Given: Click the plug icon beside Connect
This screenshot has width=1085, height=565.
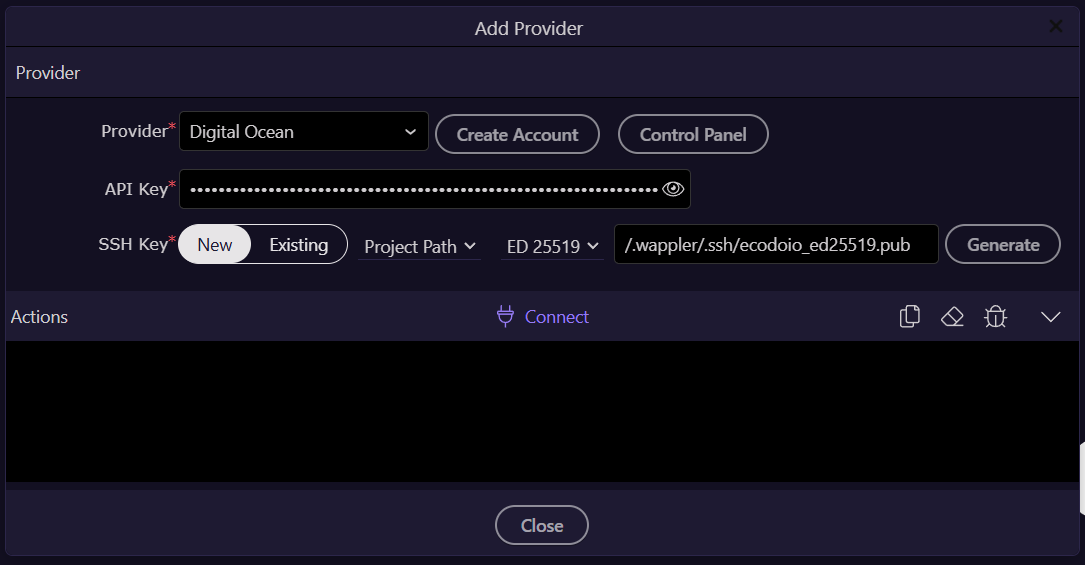Looking at the screenshot, I should click(505, 317).
